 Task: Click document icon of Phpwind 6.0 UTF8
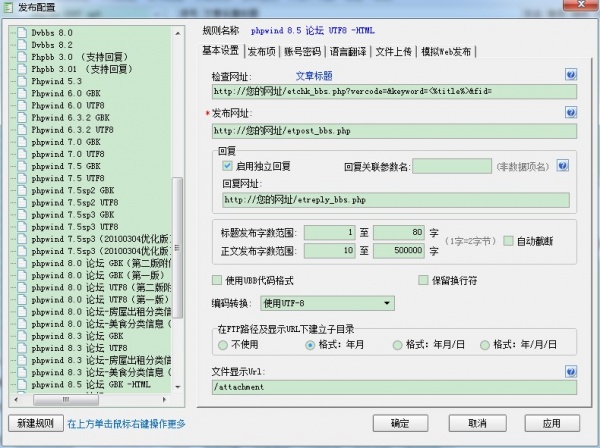point(22,105)
